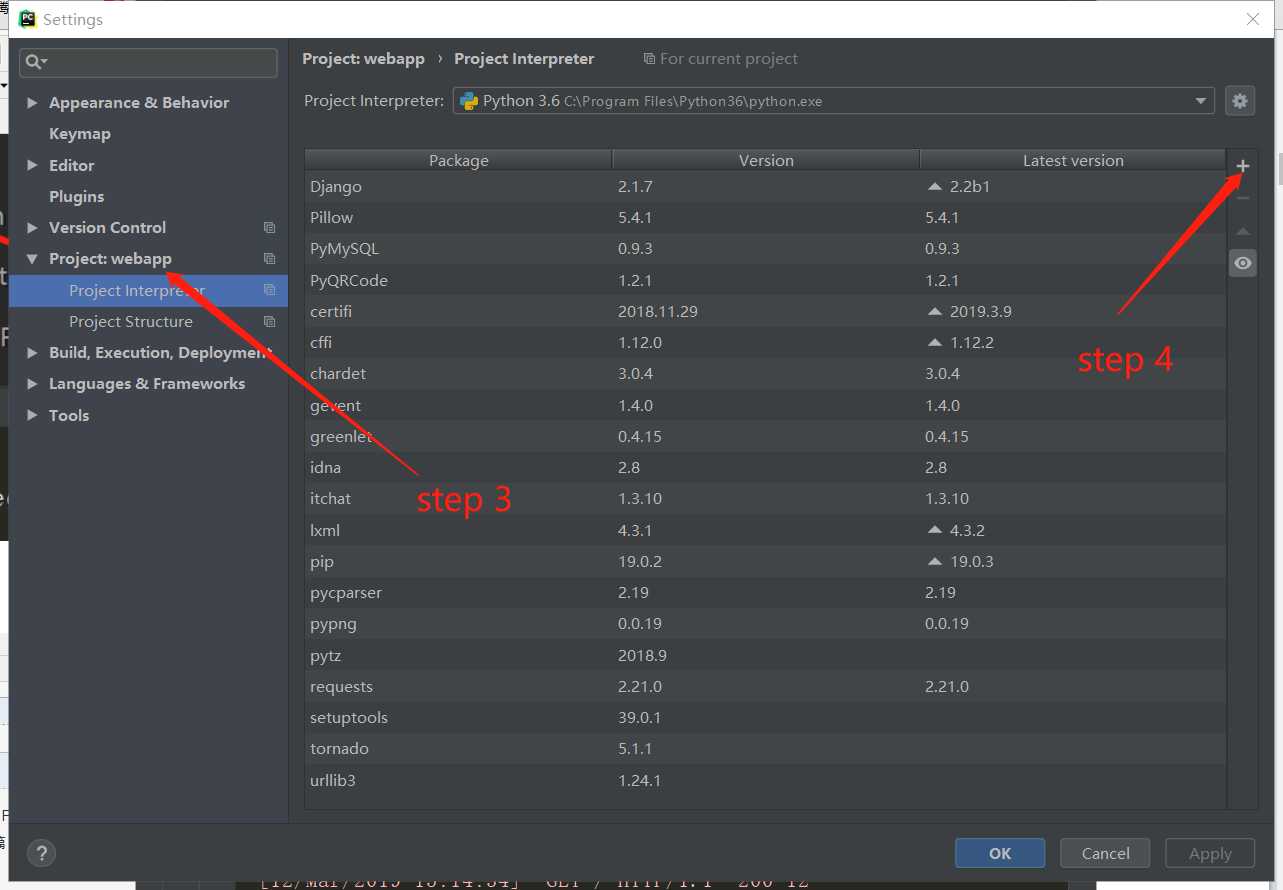
Task: Select the tornado package row
Action: point(765,748)
